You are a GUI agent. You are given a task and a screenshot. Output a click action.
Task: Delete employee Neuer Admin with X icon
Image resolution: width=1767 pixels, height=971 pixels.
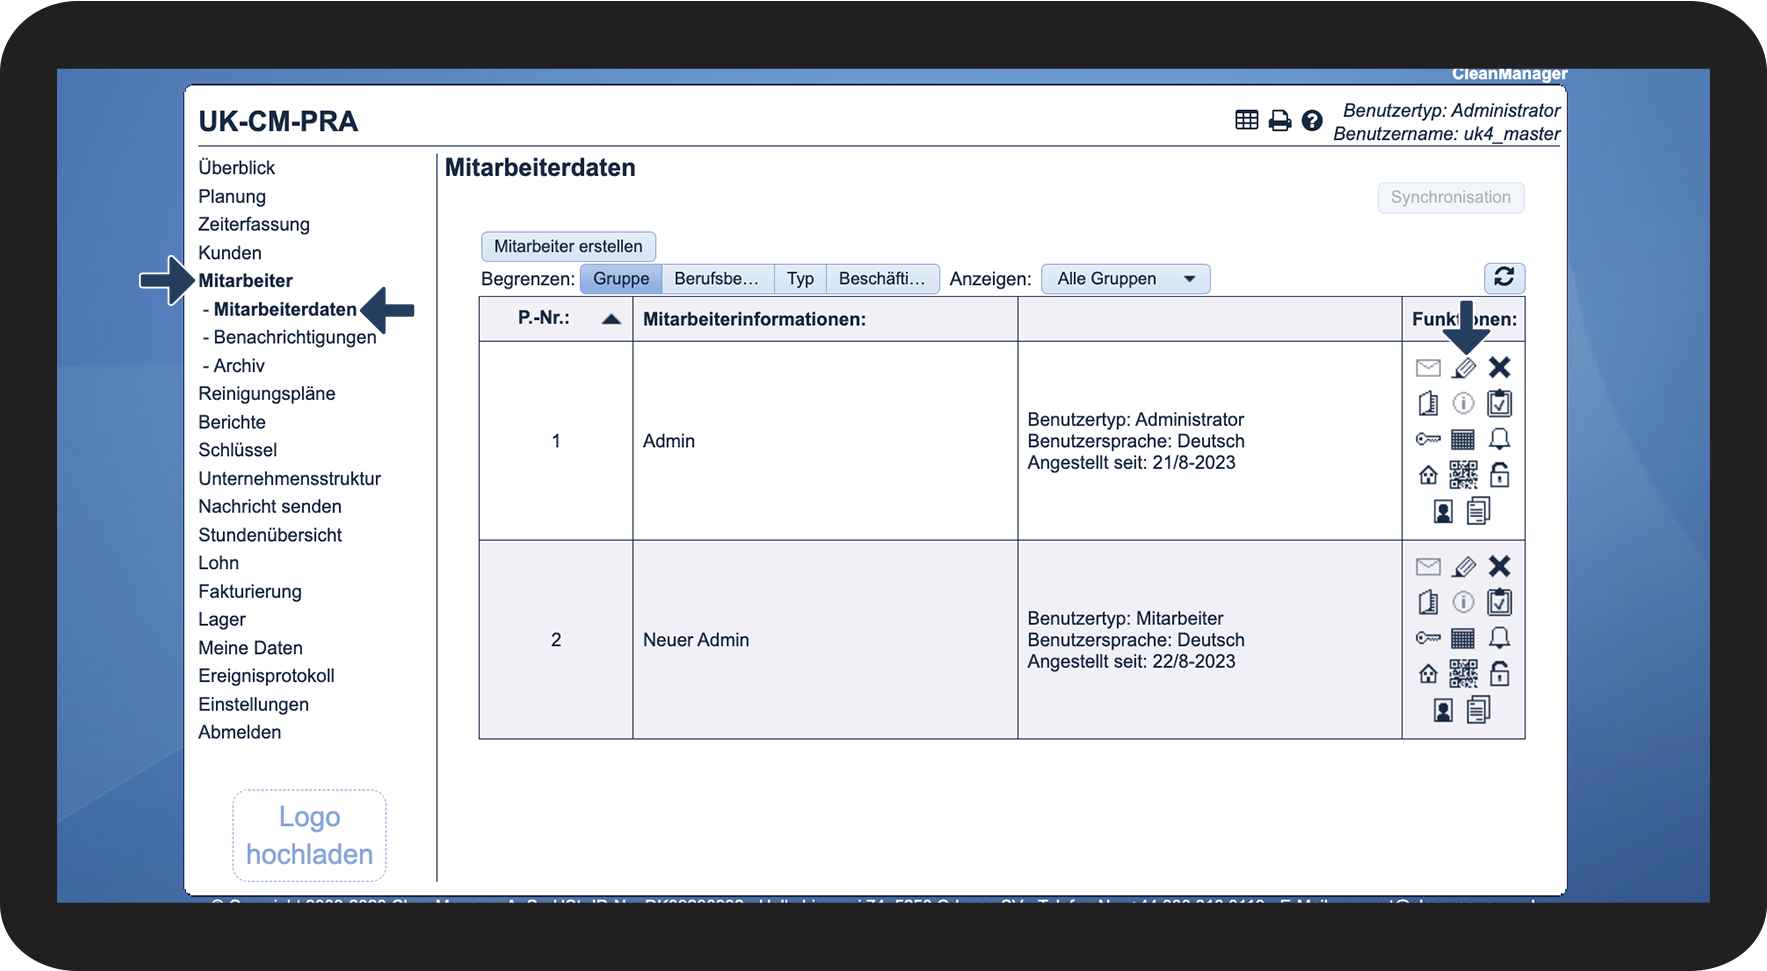click(x=1499, y=566)
